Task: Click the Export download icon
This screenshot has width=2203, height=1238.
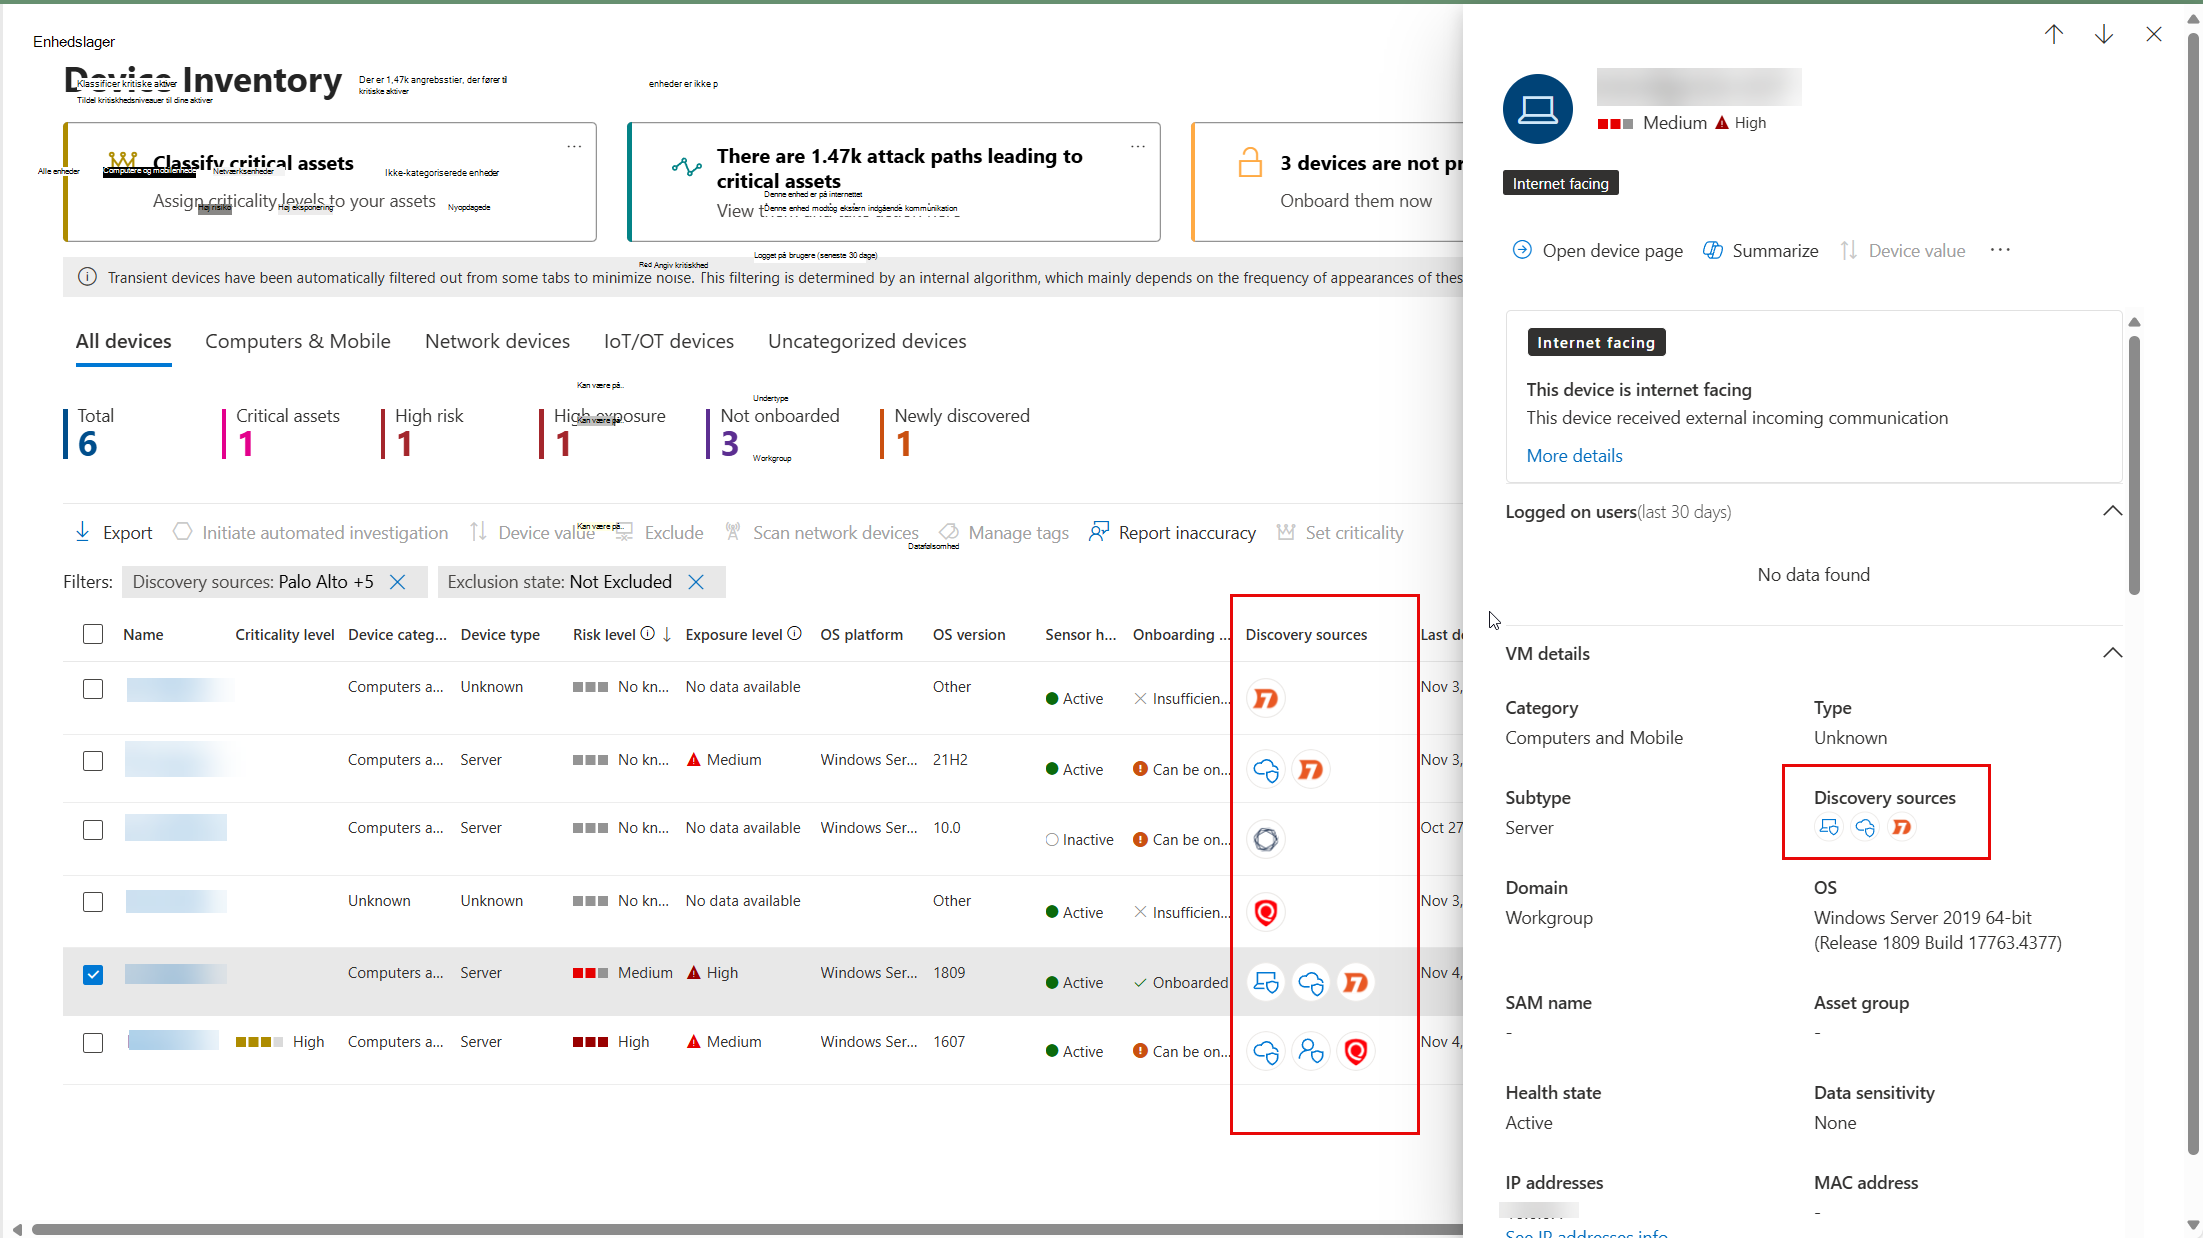Action: click(x=82, y=532)
